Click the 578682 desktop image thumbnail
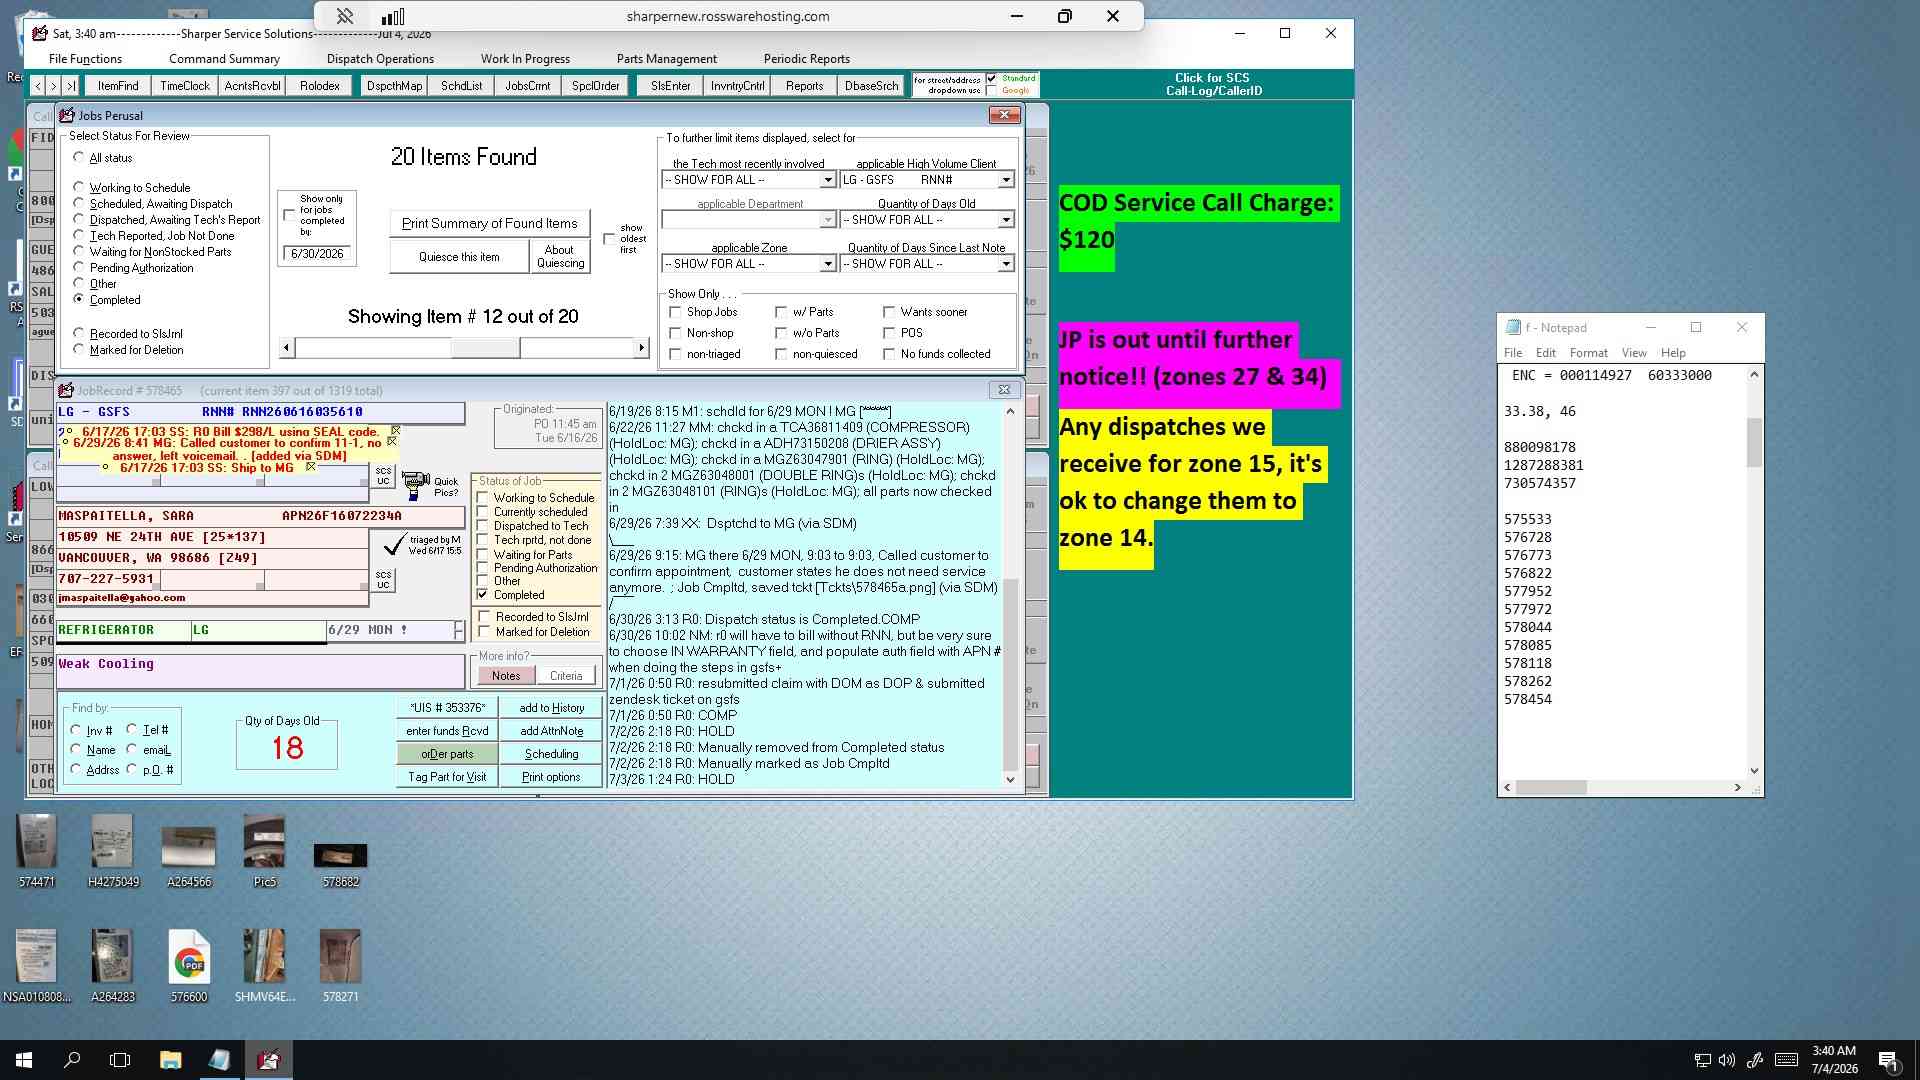 point(340,855)
